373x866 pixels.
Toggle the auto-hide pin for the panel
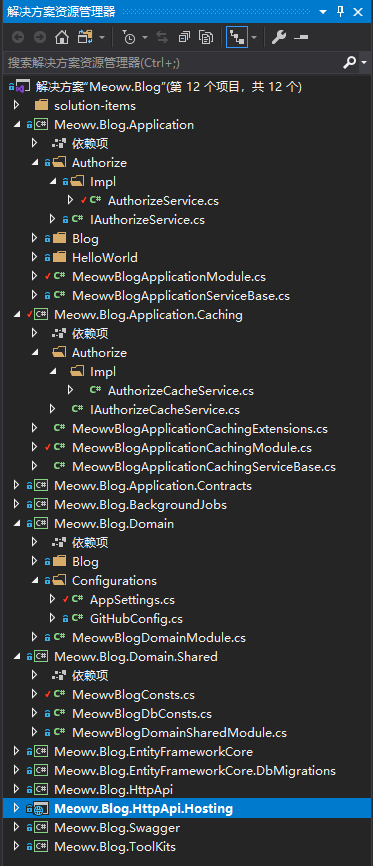(x=340, y=12)
